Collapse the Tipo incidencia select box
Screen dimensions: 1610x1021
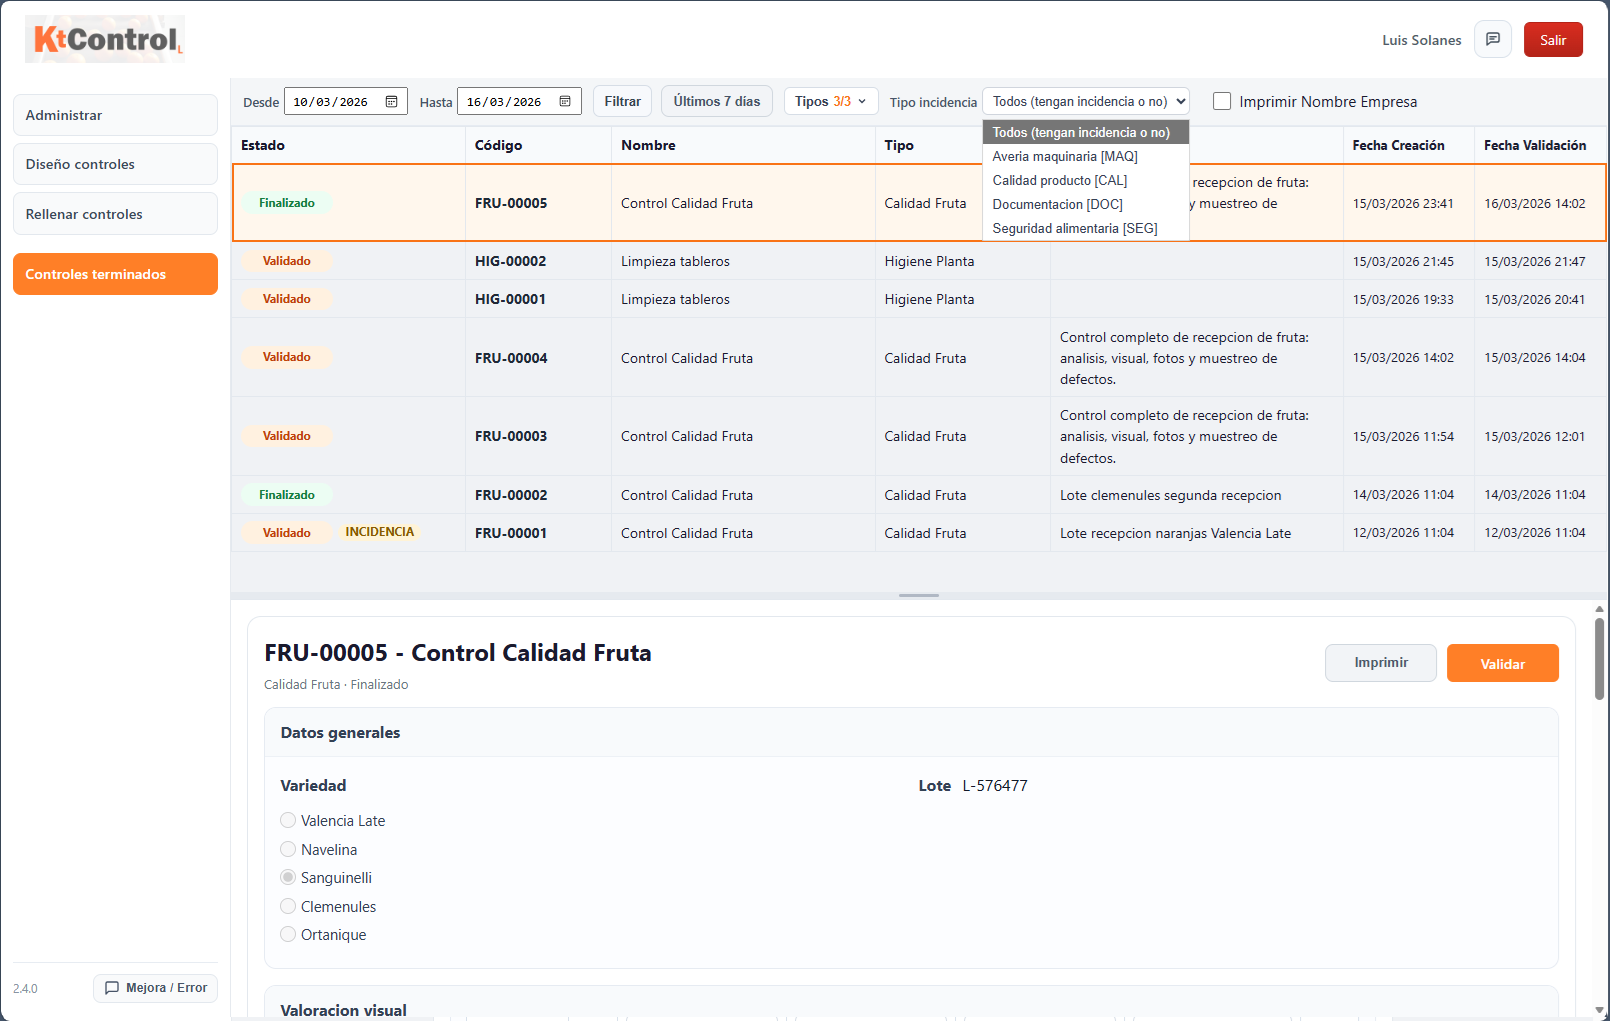(x=1085, y=102)
